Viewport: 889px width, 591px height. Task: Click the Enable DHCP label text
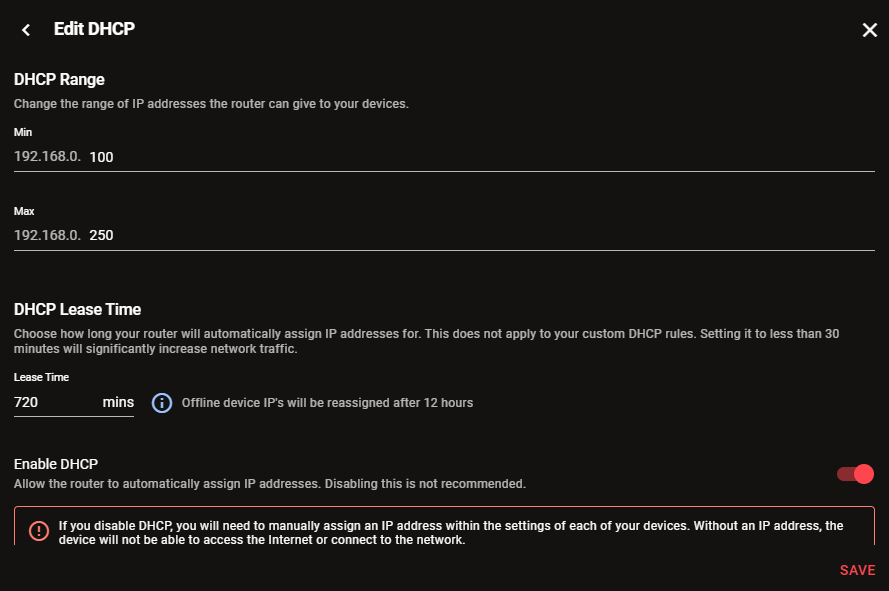(56, 464)
